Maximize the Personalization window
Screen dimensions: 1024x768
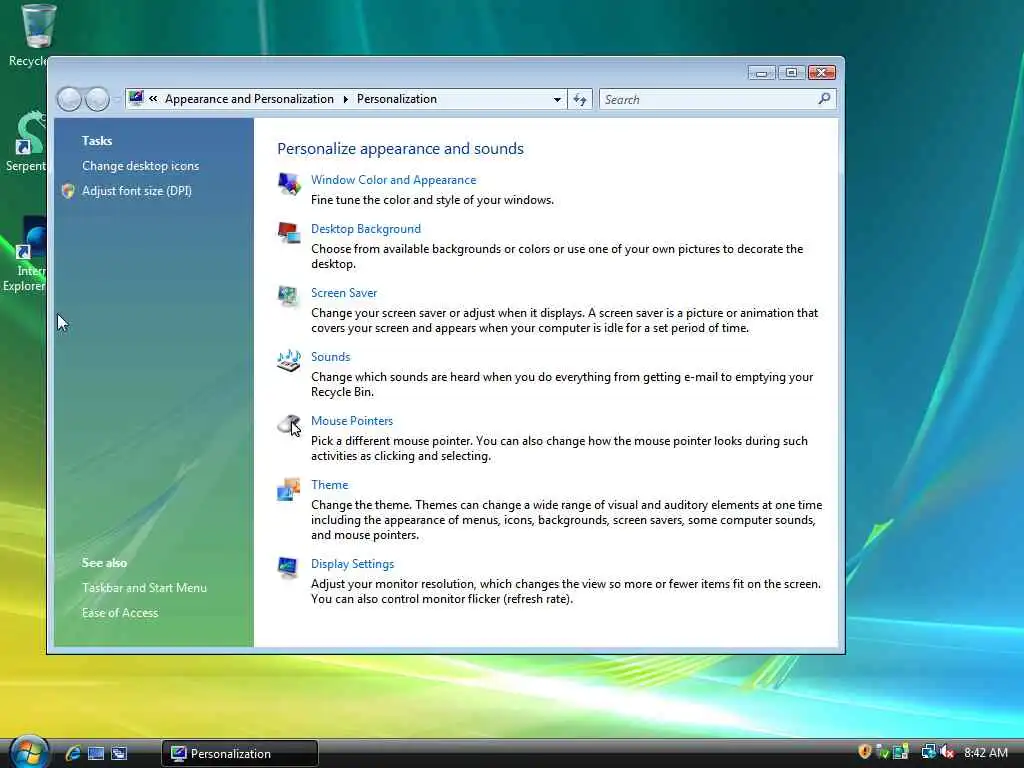(791, 72)
